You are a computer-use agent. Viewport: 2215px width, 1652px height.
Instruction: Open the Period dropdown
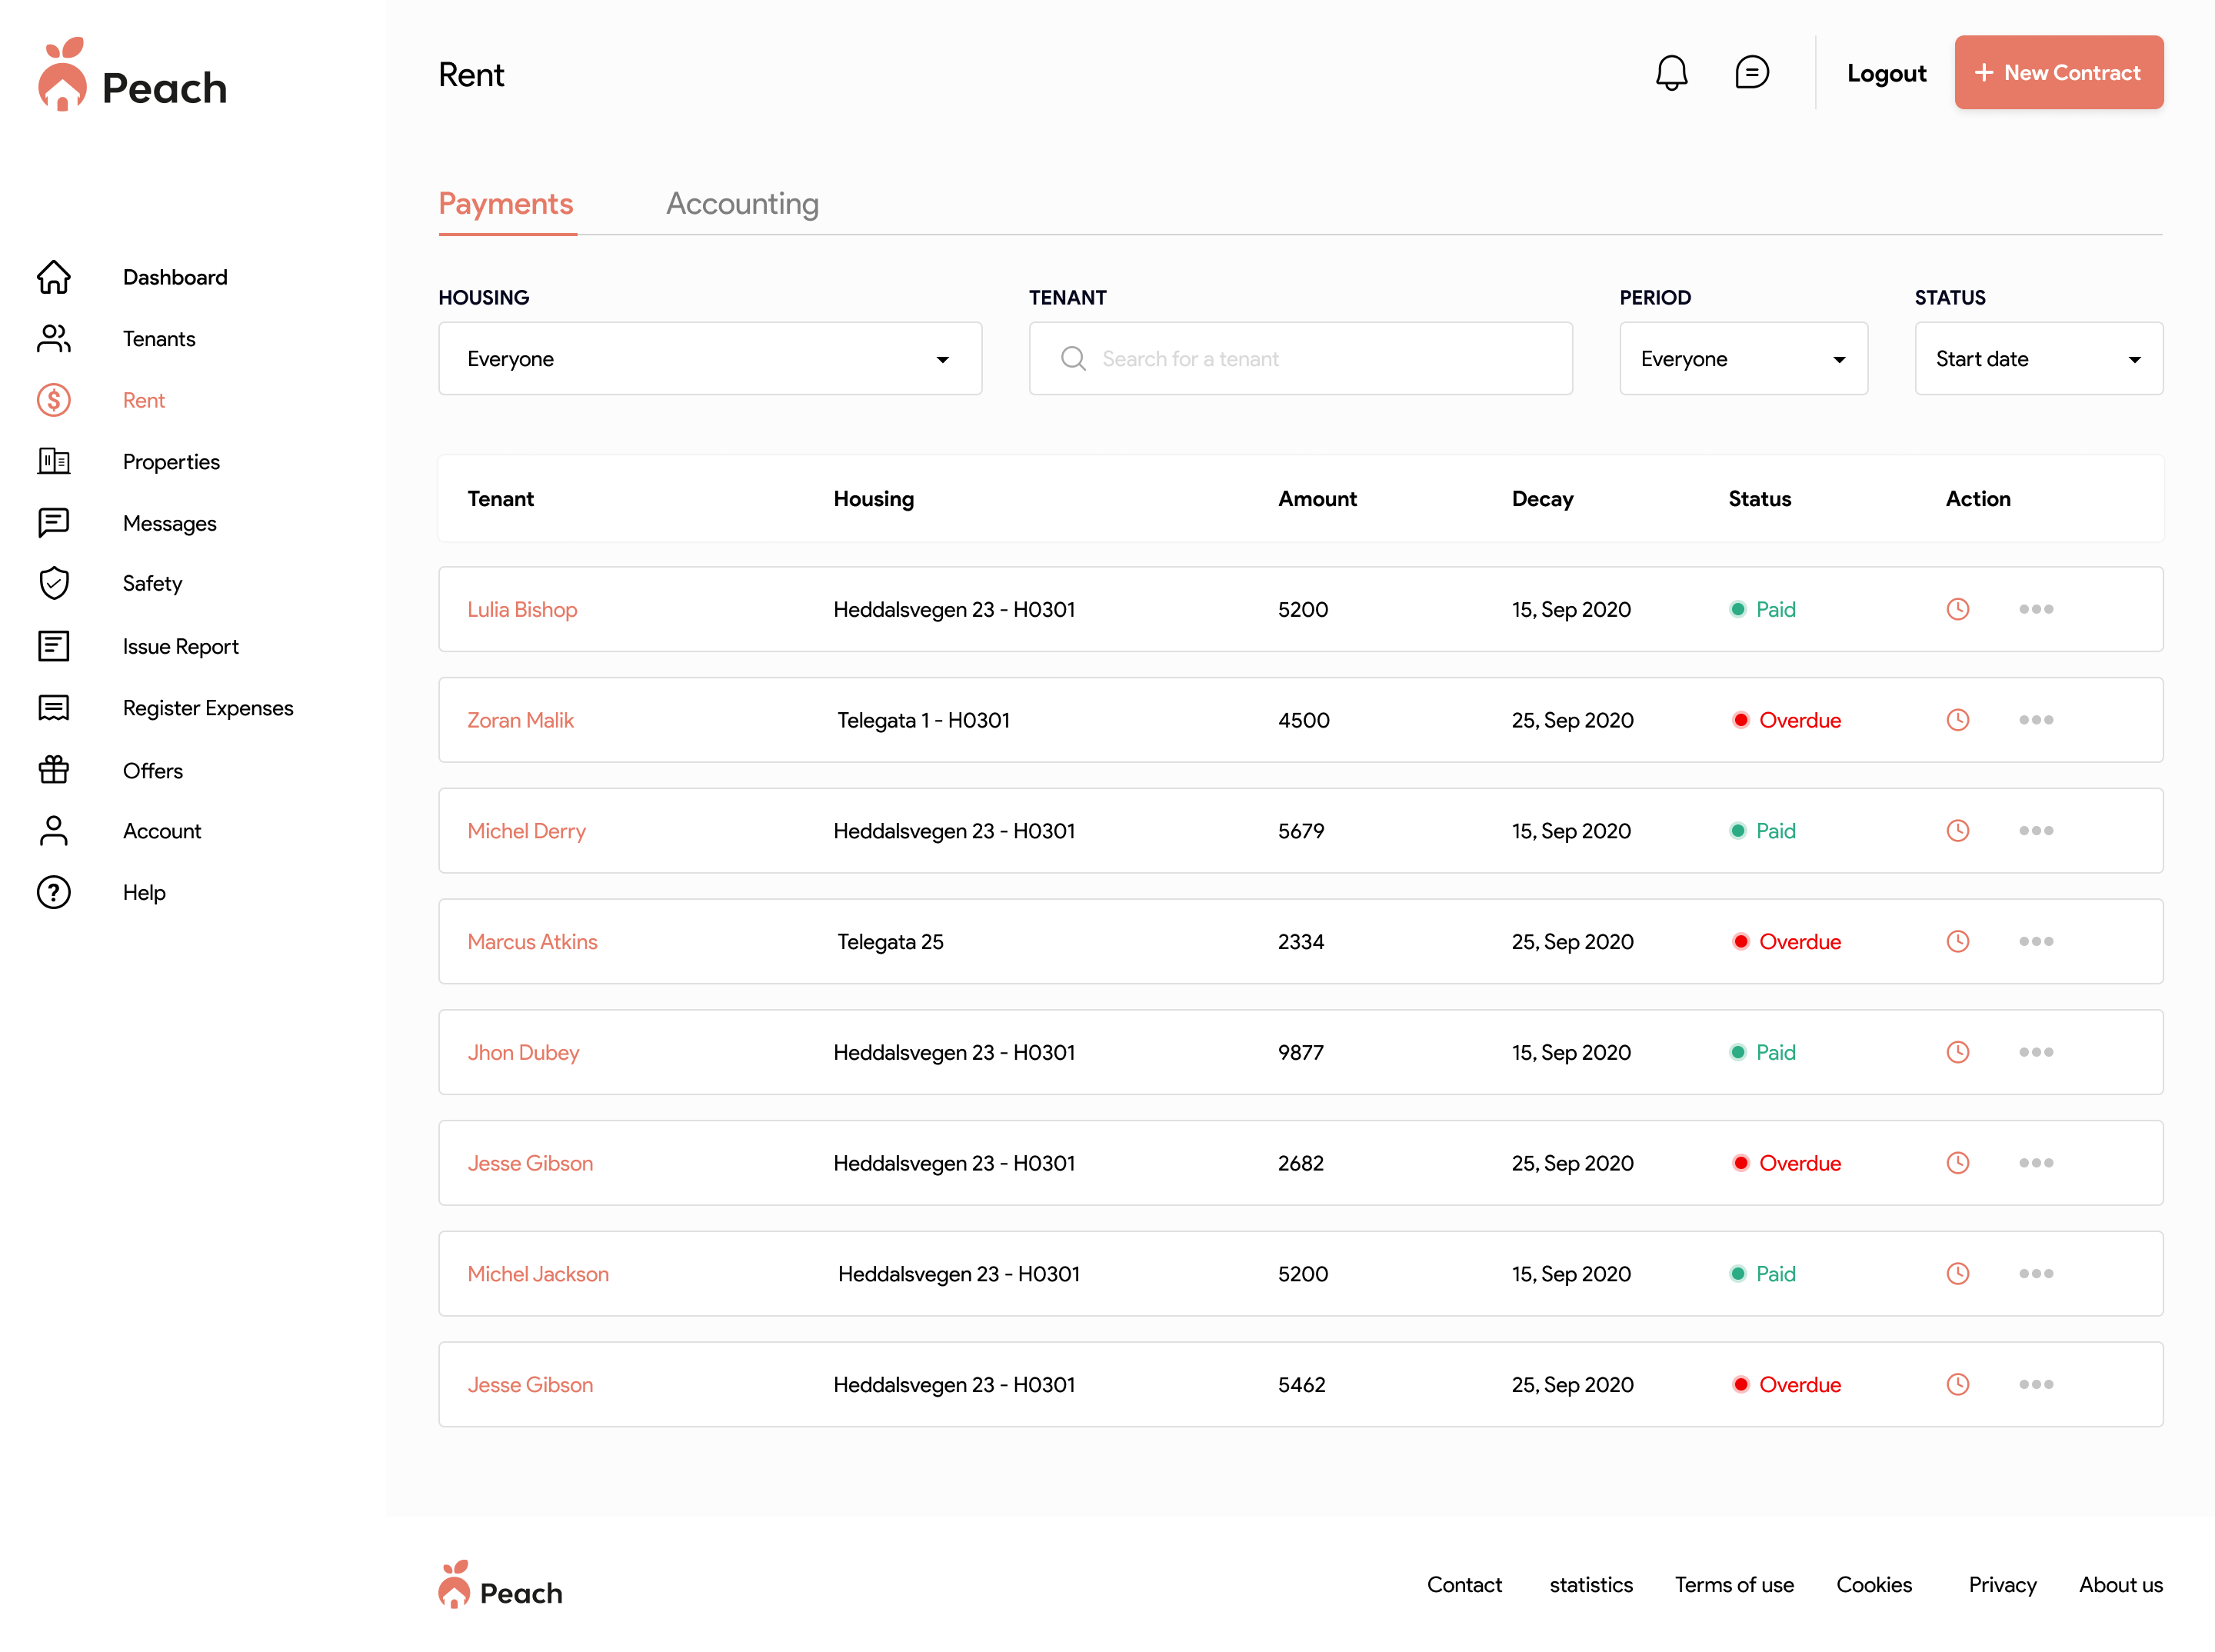(x=1742, y=359)
